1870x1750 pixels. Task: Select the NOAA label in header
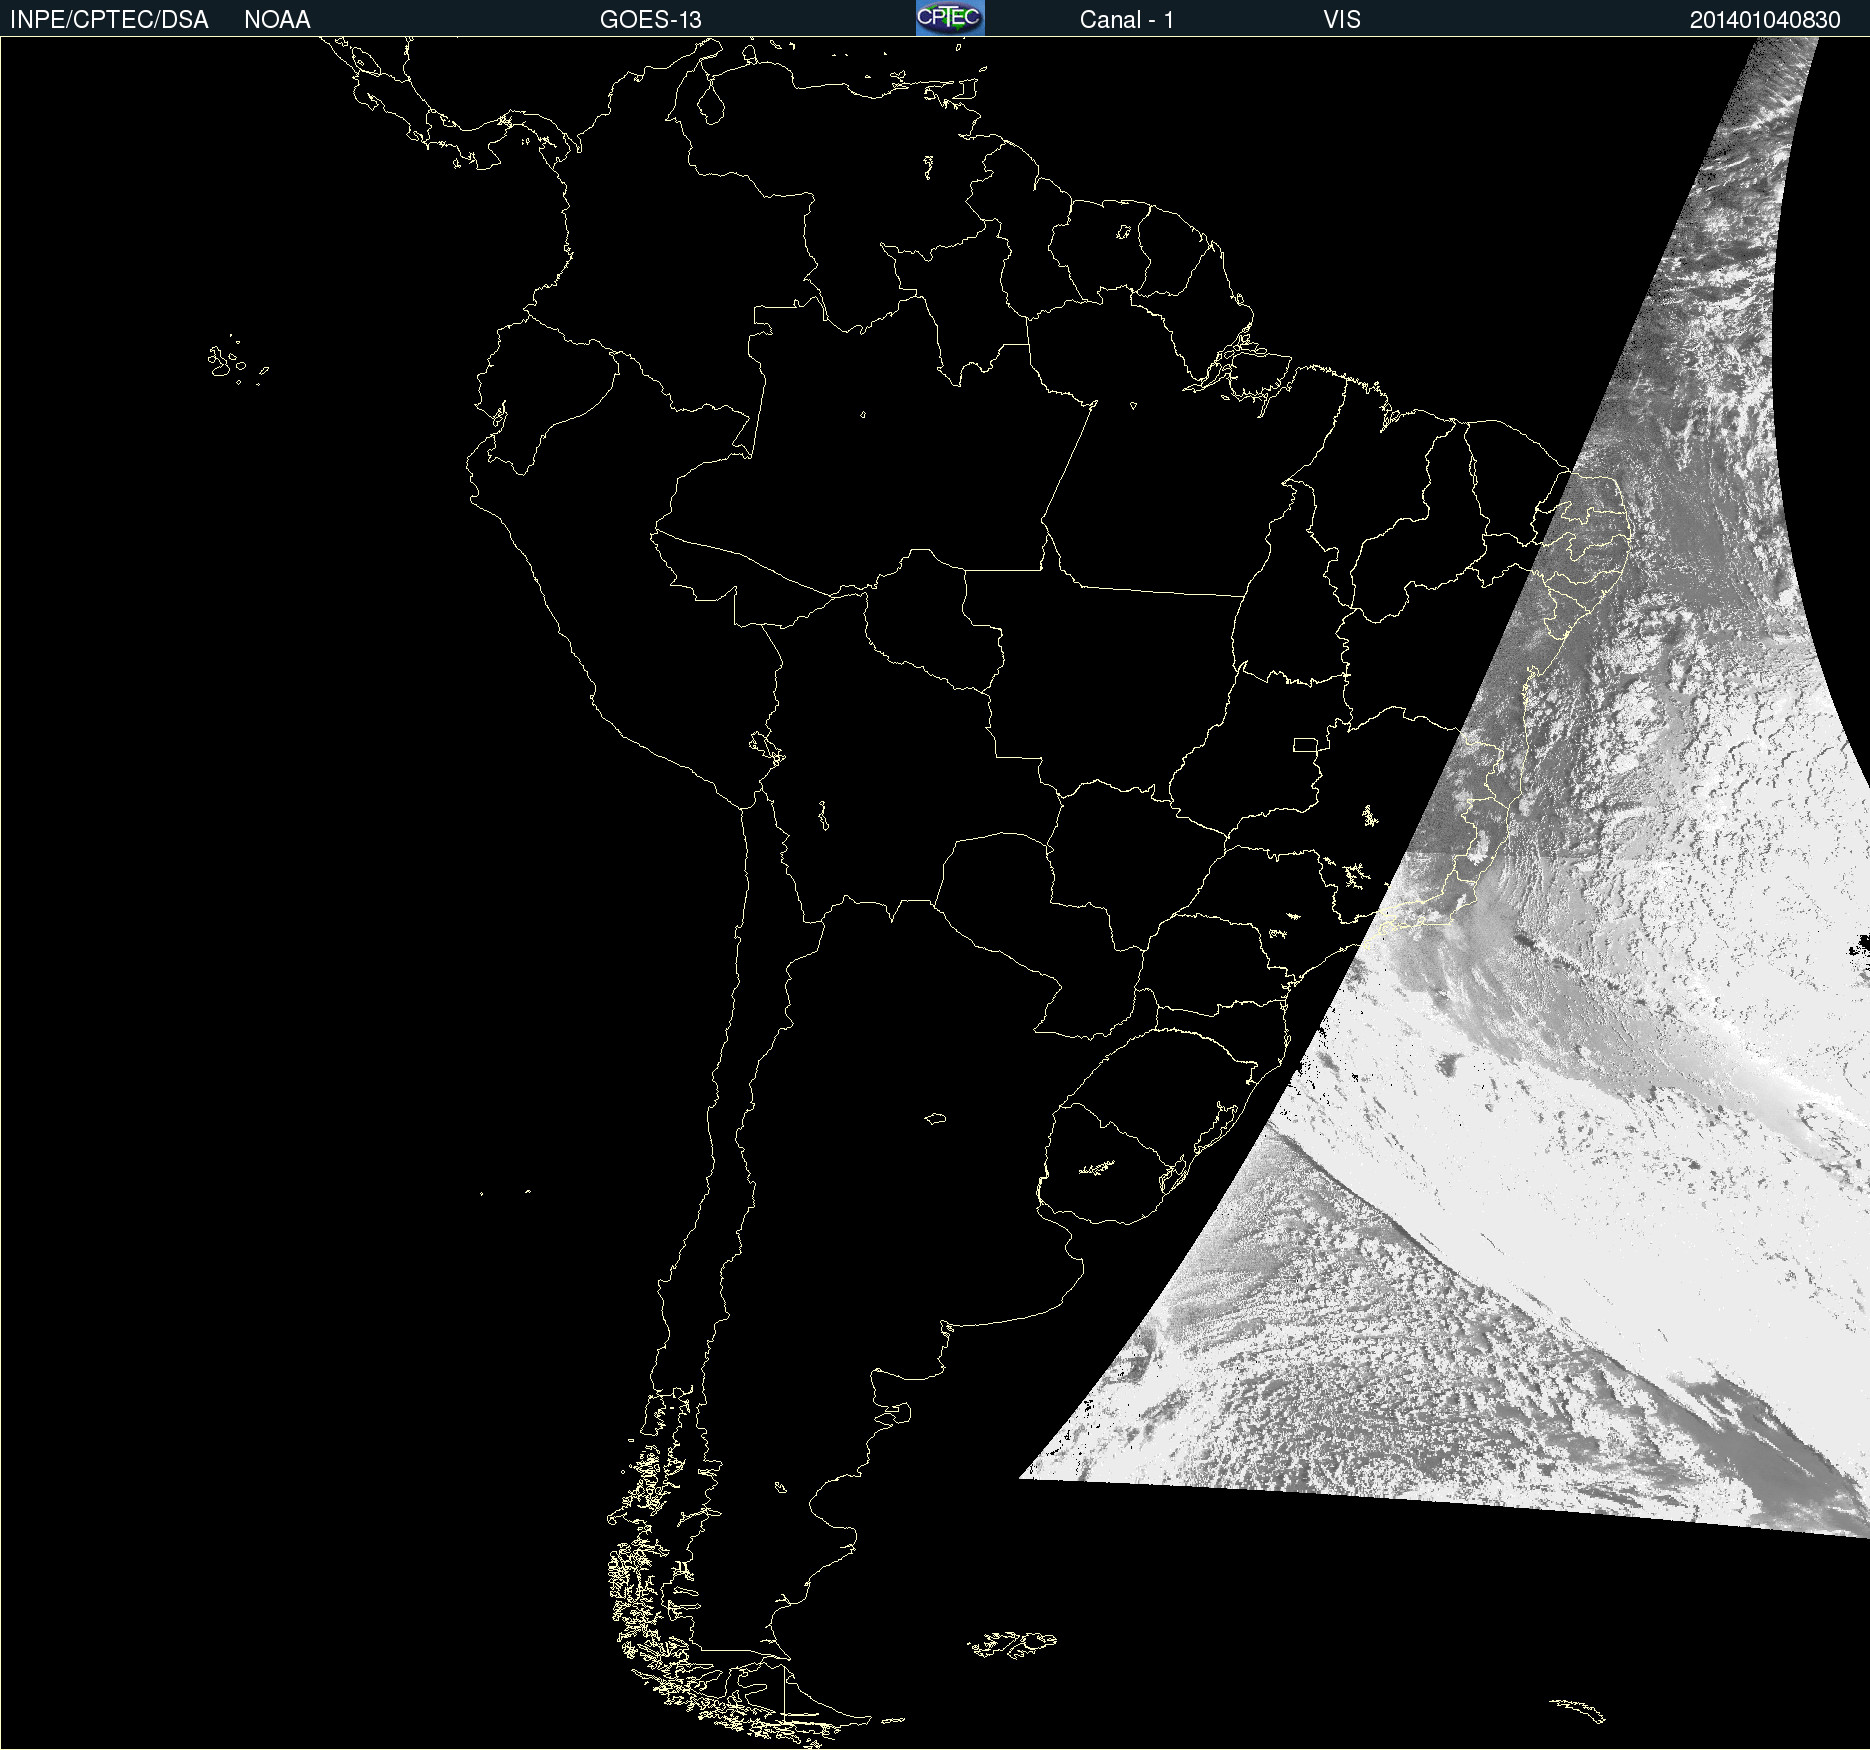click(x=277, y=20)
